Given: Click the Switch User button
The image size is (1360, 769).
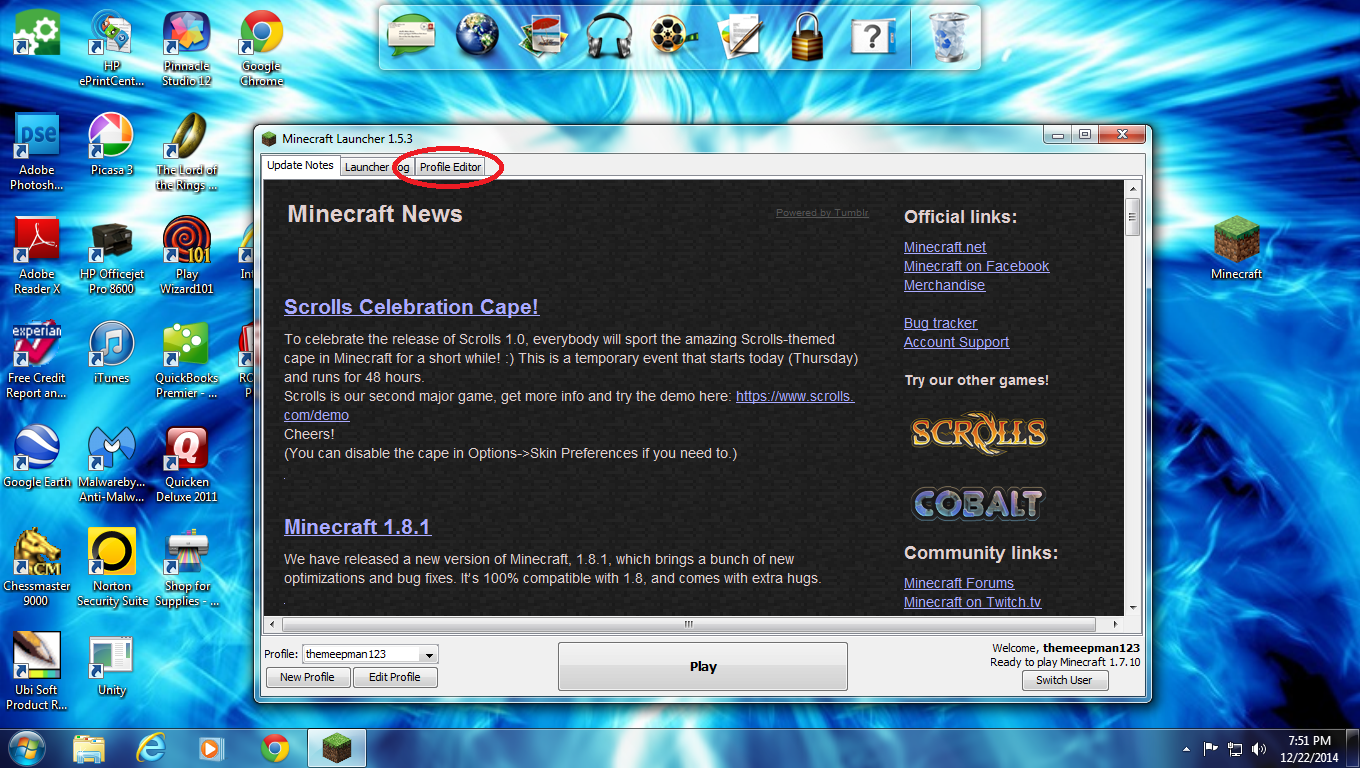Looking at the screenshot, I should (x=1064, y=680).
